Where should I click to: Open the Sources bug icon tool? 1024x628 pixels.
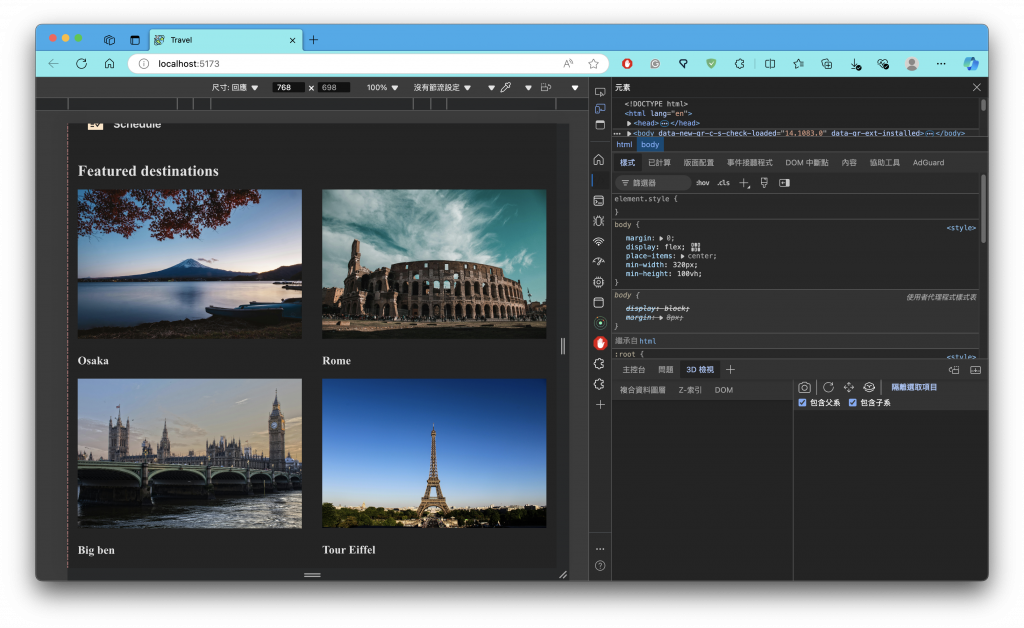(x=599, y=221)
